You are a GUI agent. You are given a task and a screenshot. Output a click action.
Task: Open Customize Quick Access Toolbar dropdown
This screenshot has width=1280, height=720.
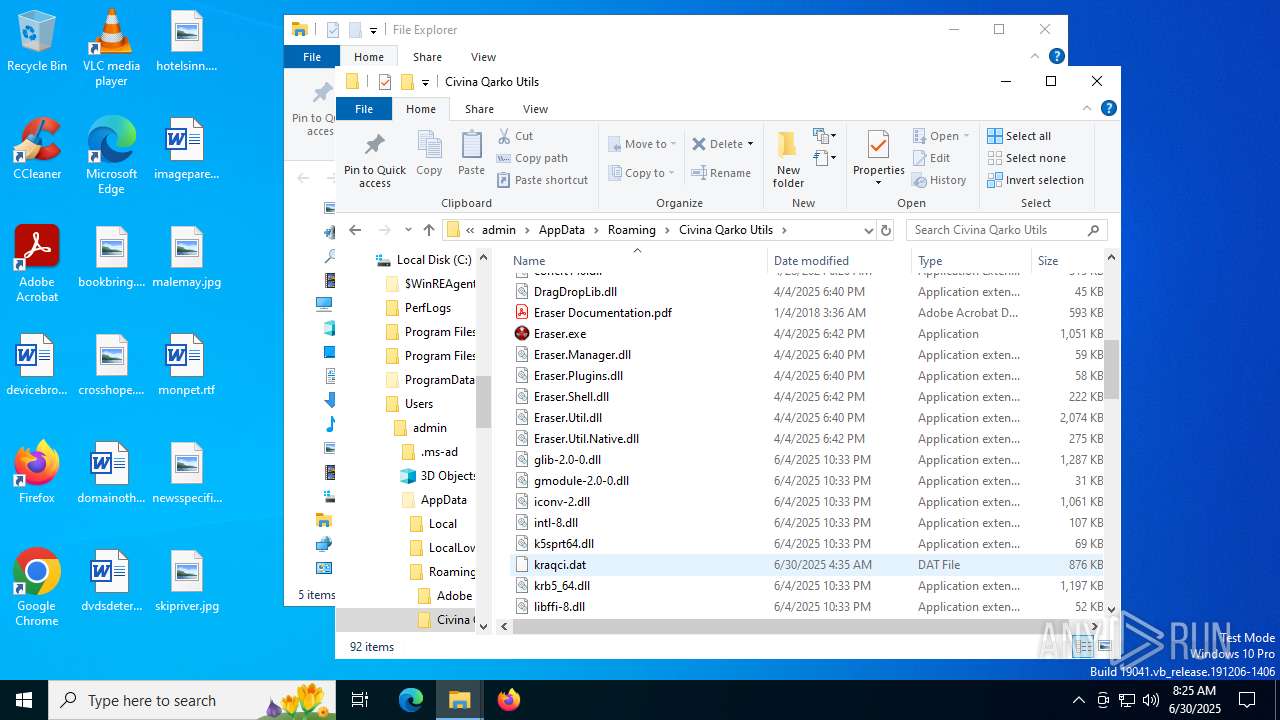pos(425,82)
